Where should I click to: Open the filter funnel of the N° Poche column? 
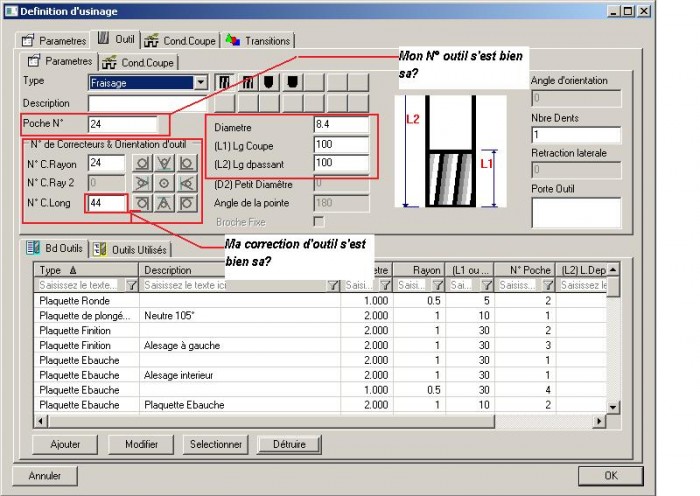548,285
